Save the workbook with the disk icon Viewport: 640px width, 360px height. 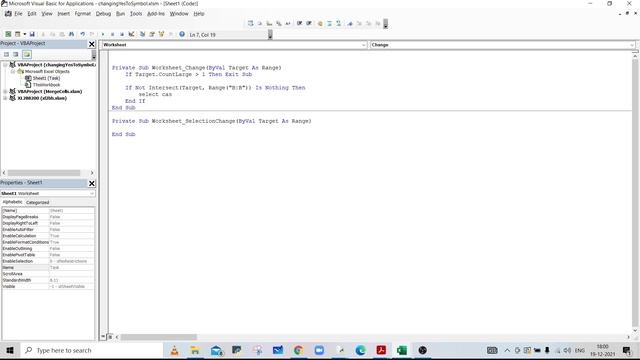(x=32, y=34)
